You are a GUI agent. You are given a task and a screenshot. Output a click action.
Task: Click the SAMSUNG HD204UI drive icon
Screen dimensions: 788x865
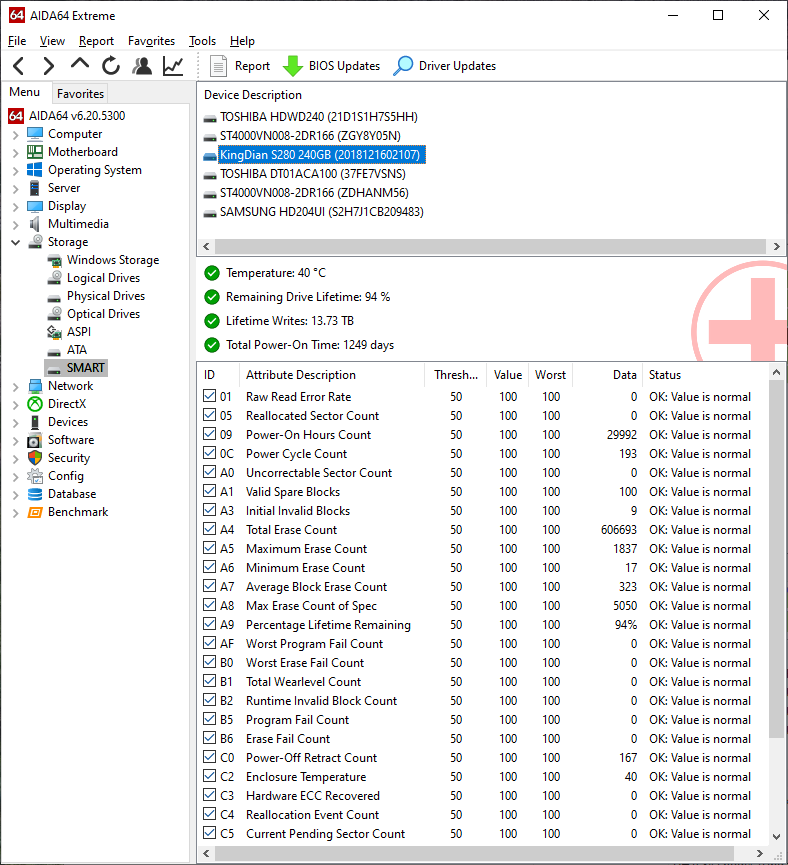pyautogui.click(x=210, y=213)
